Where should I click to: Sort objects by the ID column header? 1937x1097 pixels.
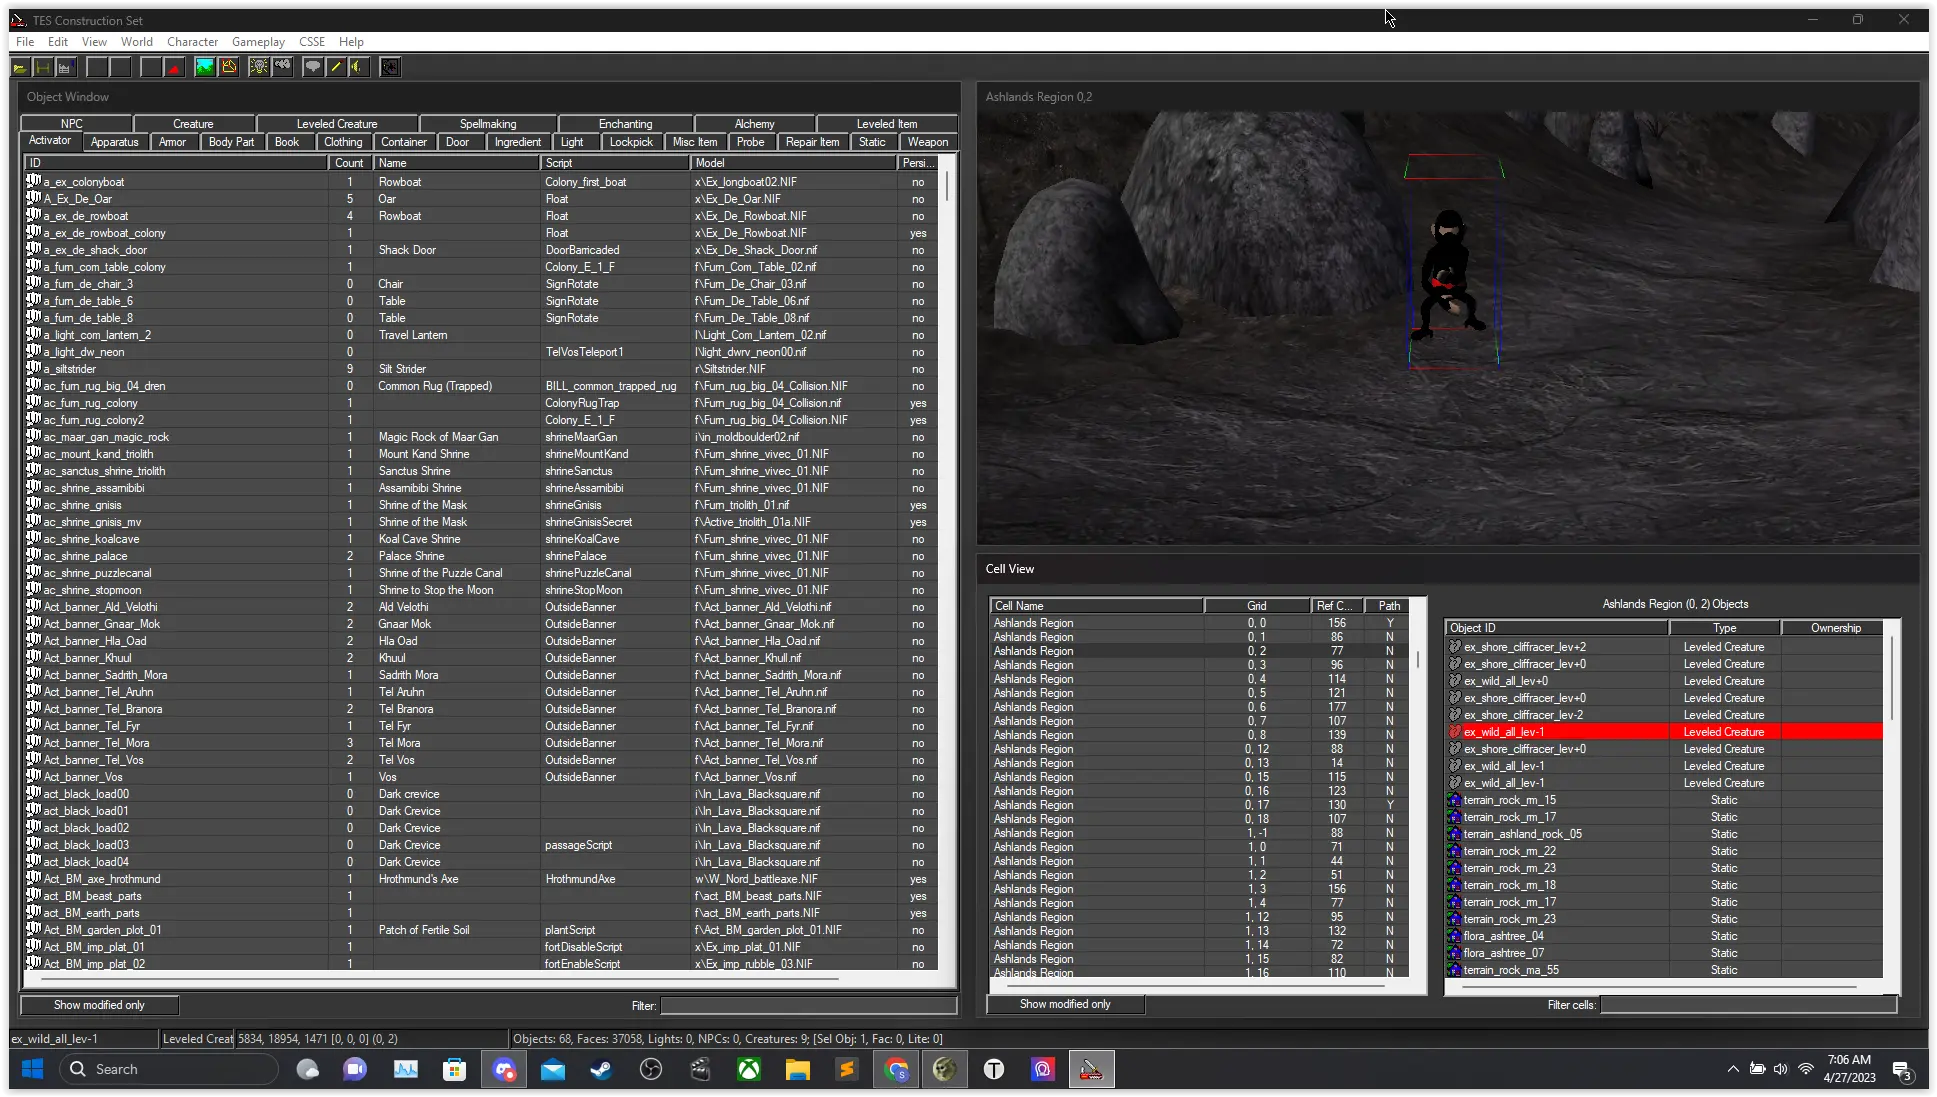coord(176,163)
